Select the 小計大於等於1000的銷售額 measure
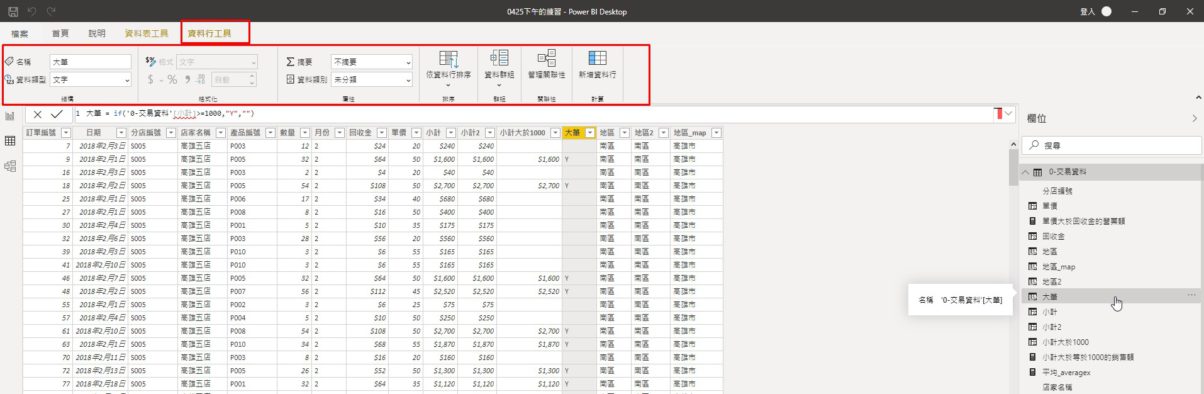1204x394 pixels. (x=1088, y=356)
